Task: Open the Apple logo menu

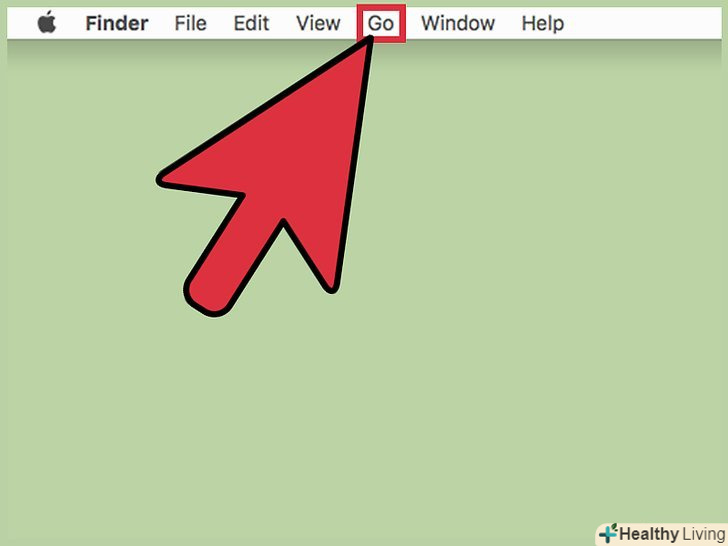Action: pyautogui.click(x=46, y=23)
